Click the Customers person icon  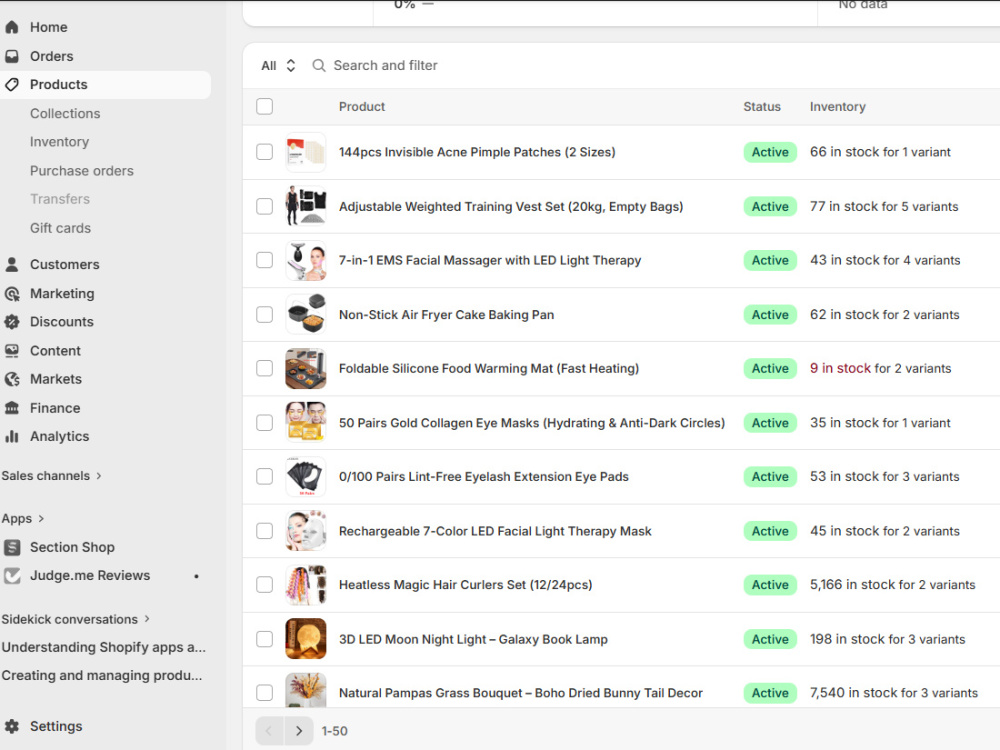tap(11, 265)
